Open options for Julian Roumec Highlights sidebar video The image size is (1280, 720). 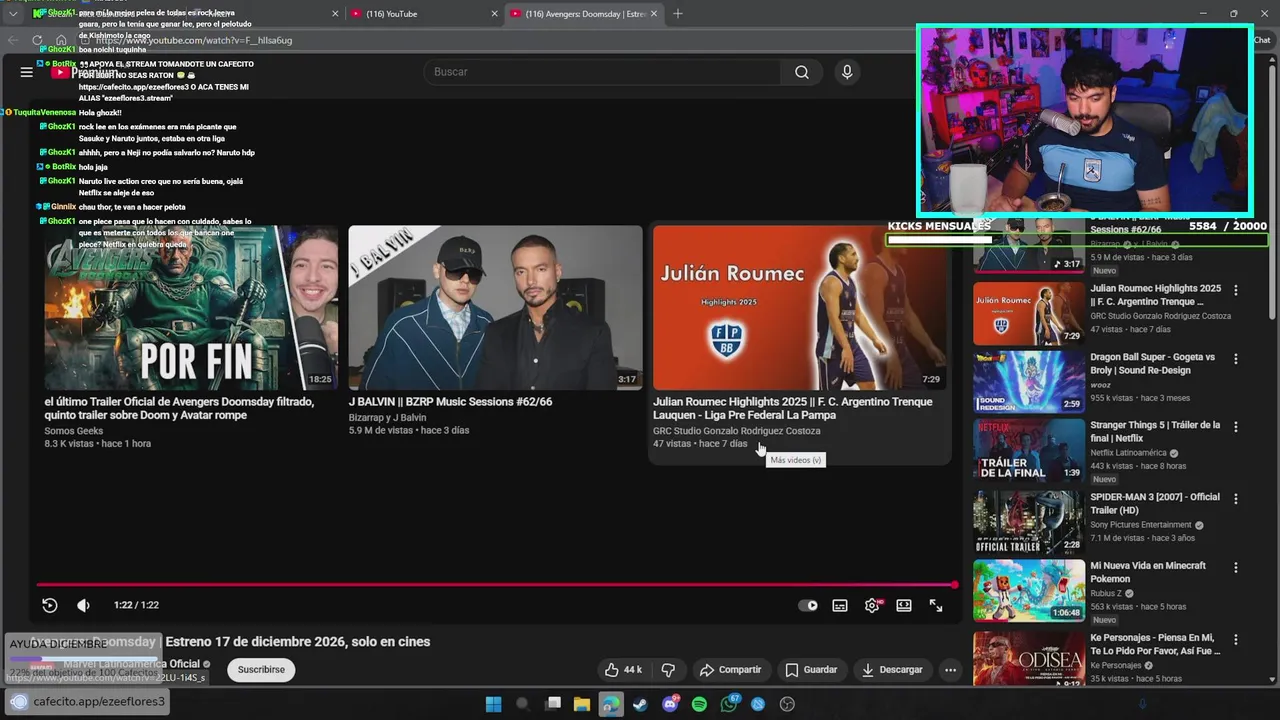click(1236, 291)
